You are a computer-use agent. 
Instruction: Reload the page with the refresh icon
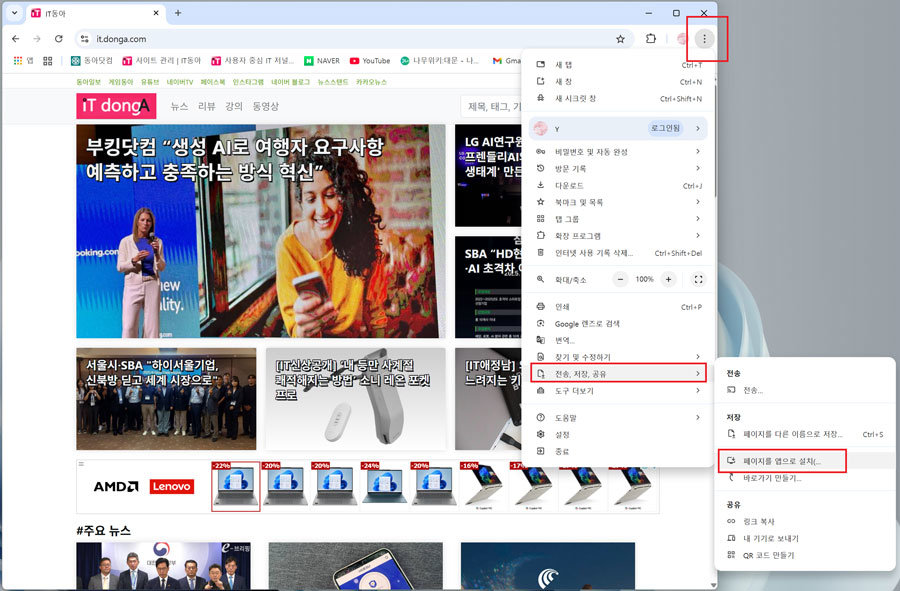click(59, 39)
